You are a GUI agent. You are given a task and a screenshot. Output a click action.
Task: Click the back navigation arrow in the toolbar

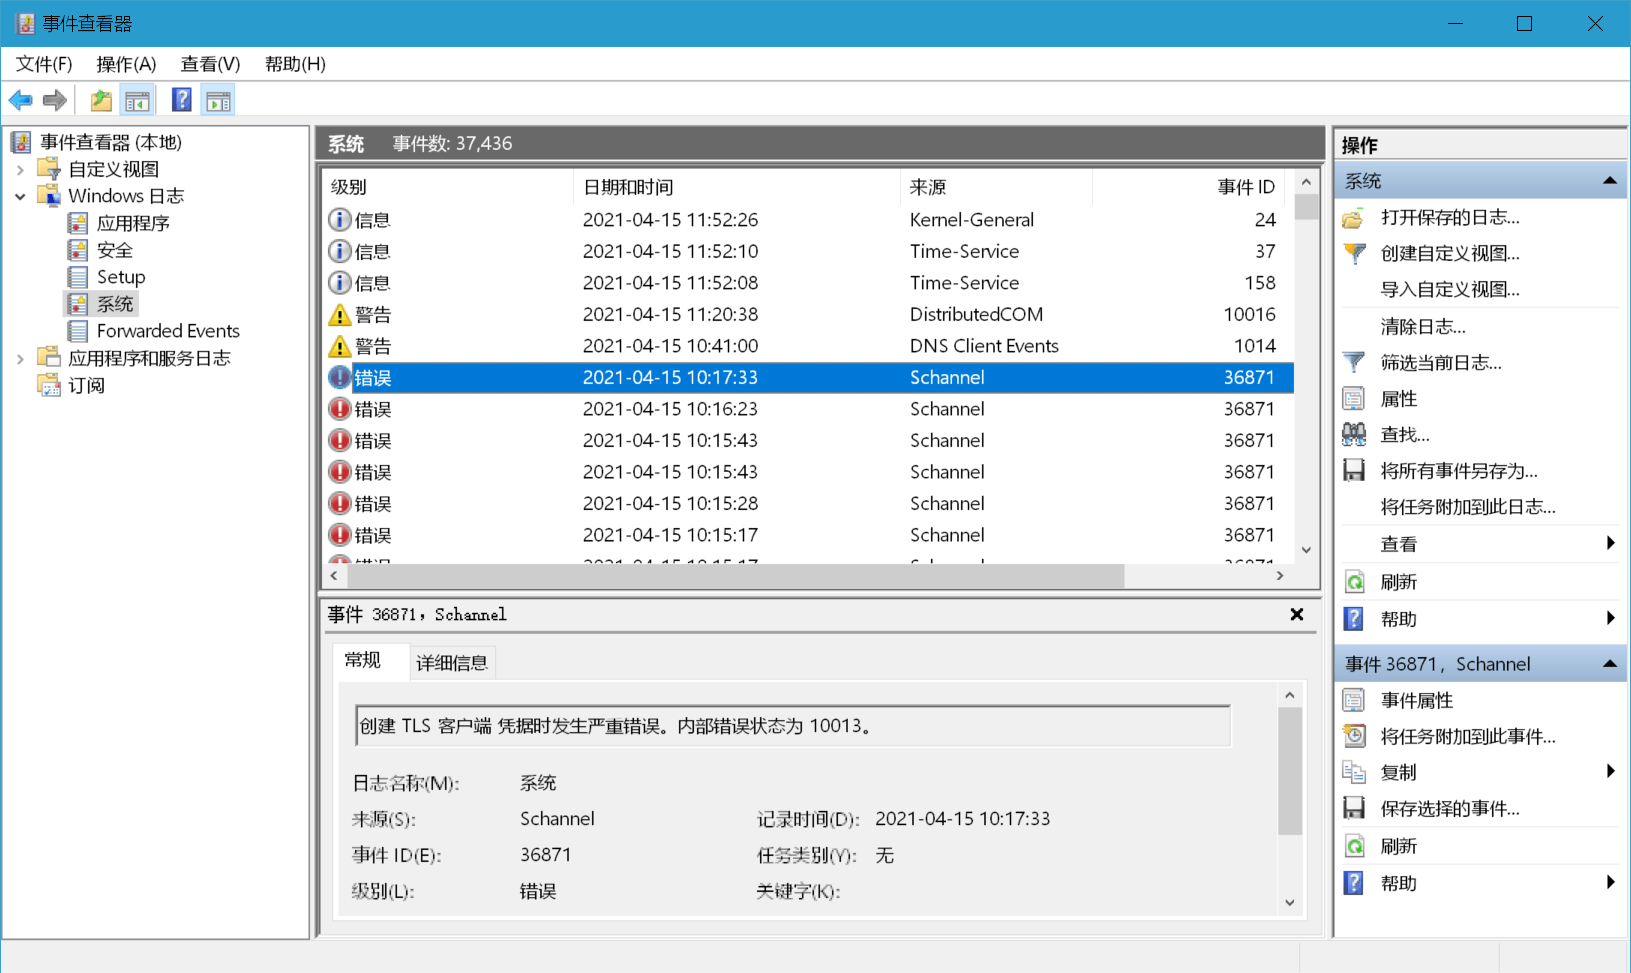[19, 99]
